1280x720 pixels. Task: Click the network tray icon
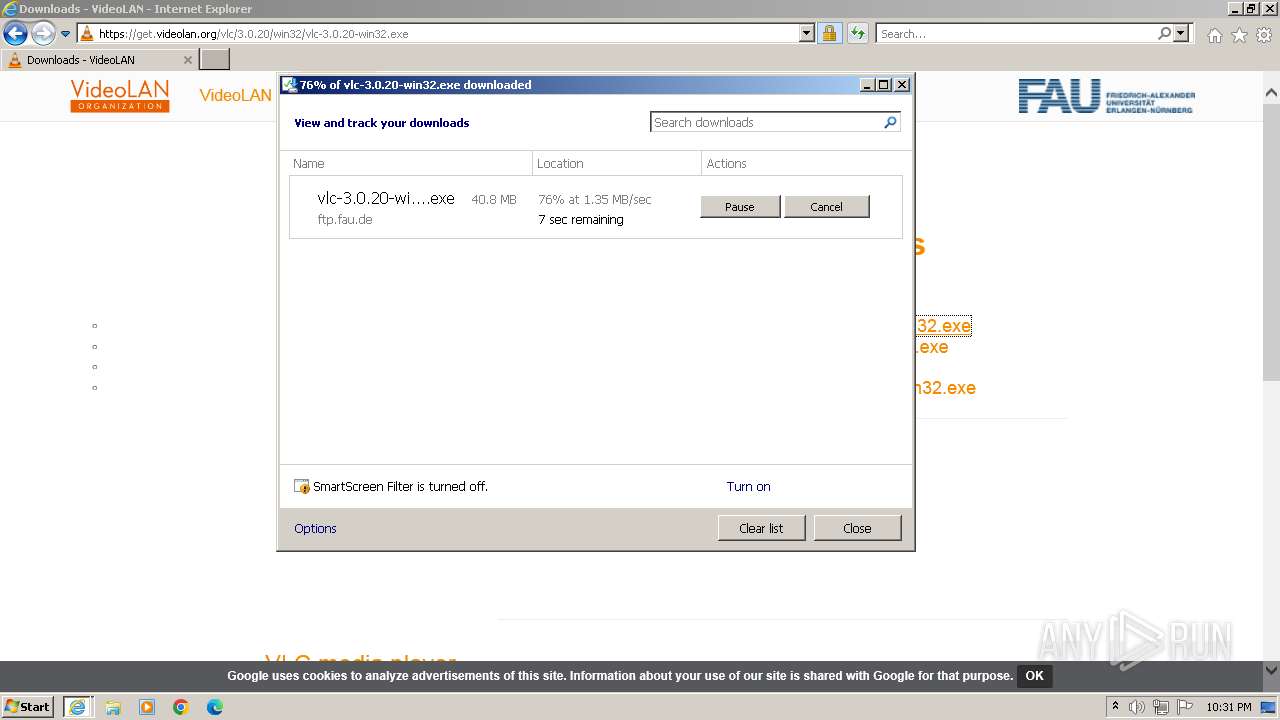click(1161, 707)
